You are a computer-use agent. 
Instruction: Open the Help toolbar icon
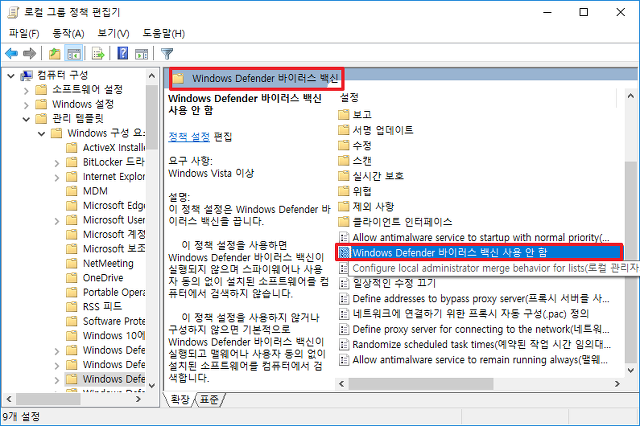[x=122, y=53]
